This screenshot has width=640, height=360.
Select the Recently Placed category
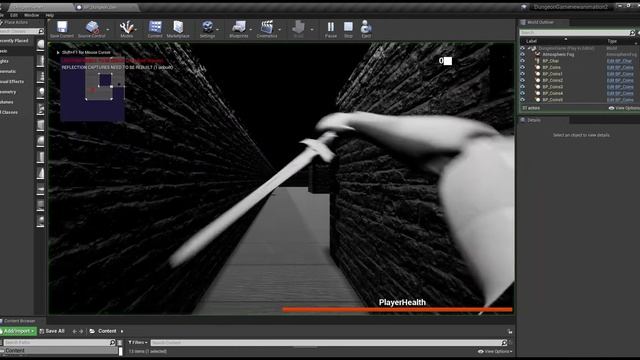[x=15, y=41]
